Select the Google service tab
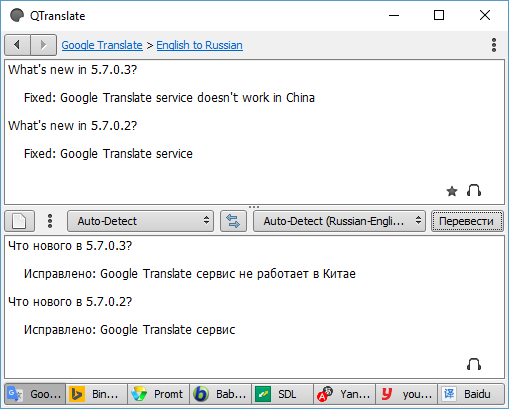The width and height of the screenshot is (509, 409). 35,394
